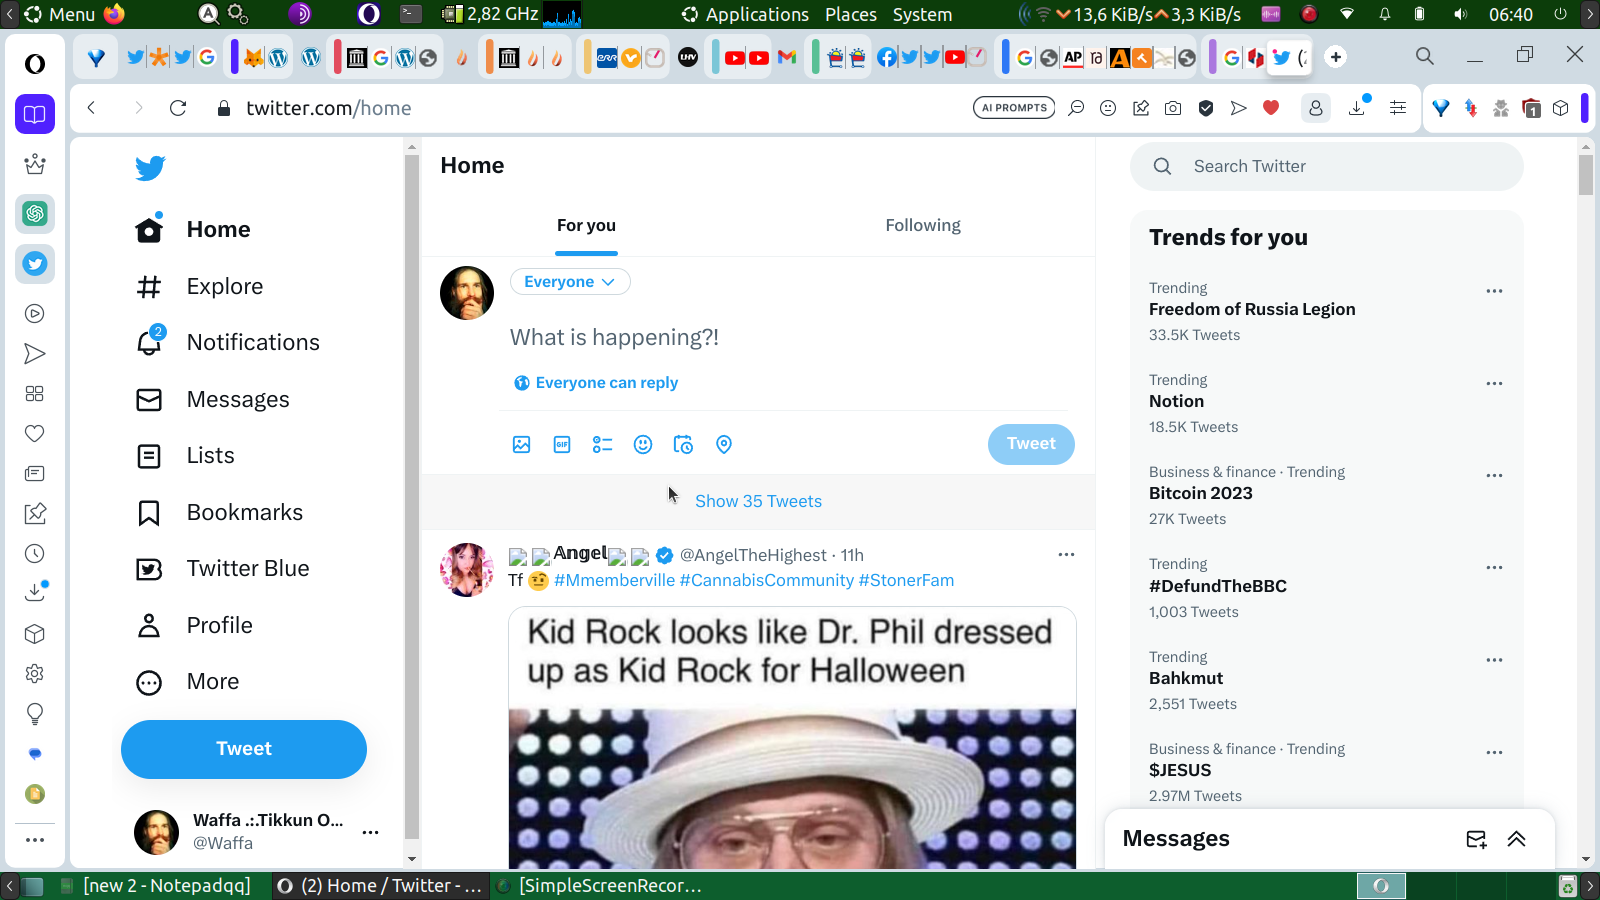The width and height of the screenshot is (1600, 900).
Task: Open Notifications in the sidebar
Action: 228,343
